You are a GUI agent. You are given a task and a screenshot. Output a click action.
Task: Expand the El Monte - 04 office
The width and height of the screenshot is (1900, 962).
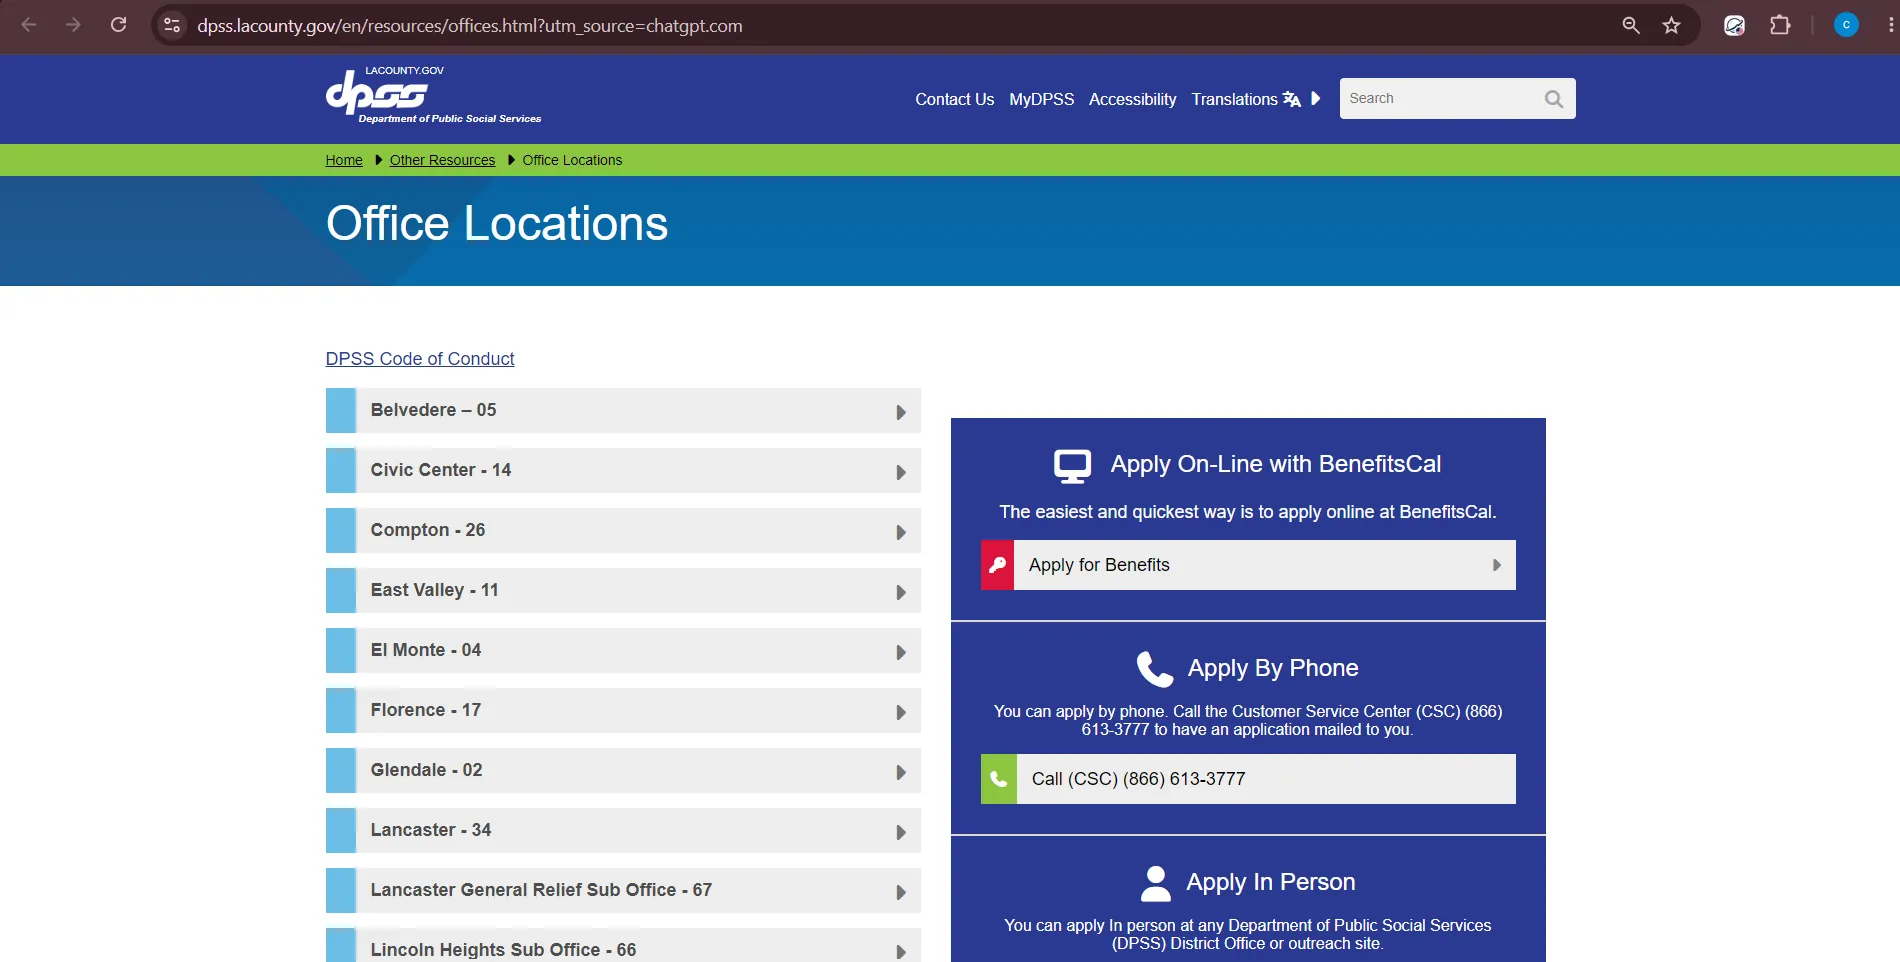623,650
